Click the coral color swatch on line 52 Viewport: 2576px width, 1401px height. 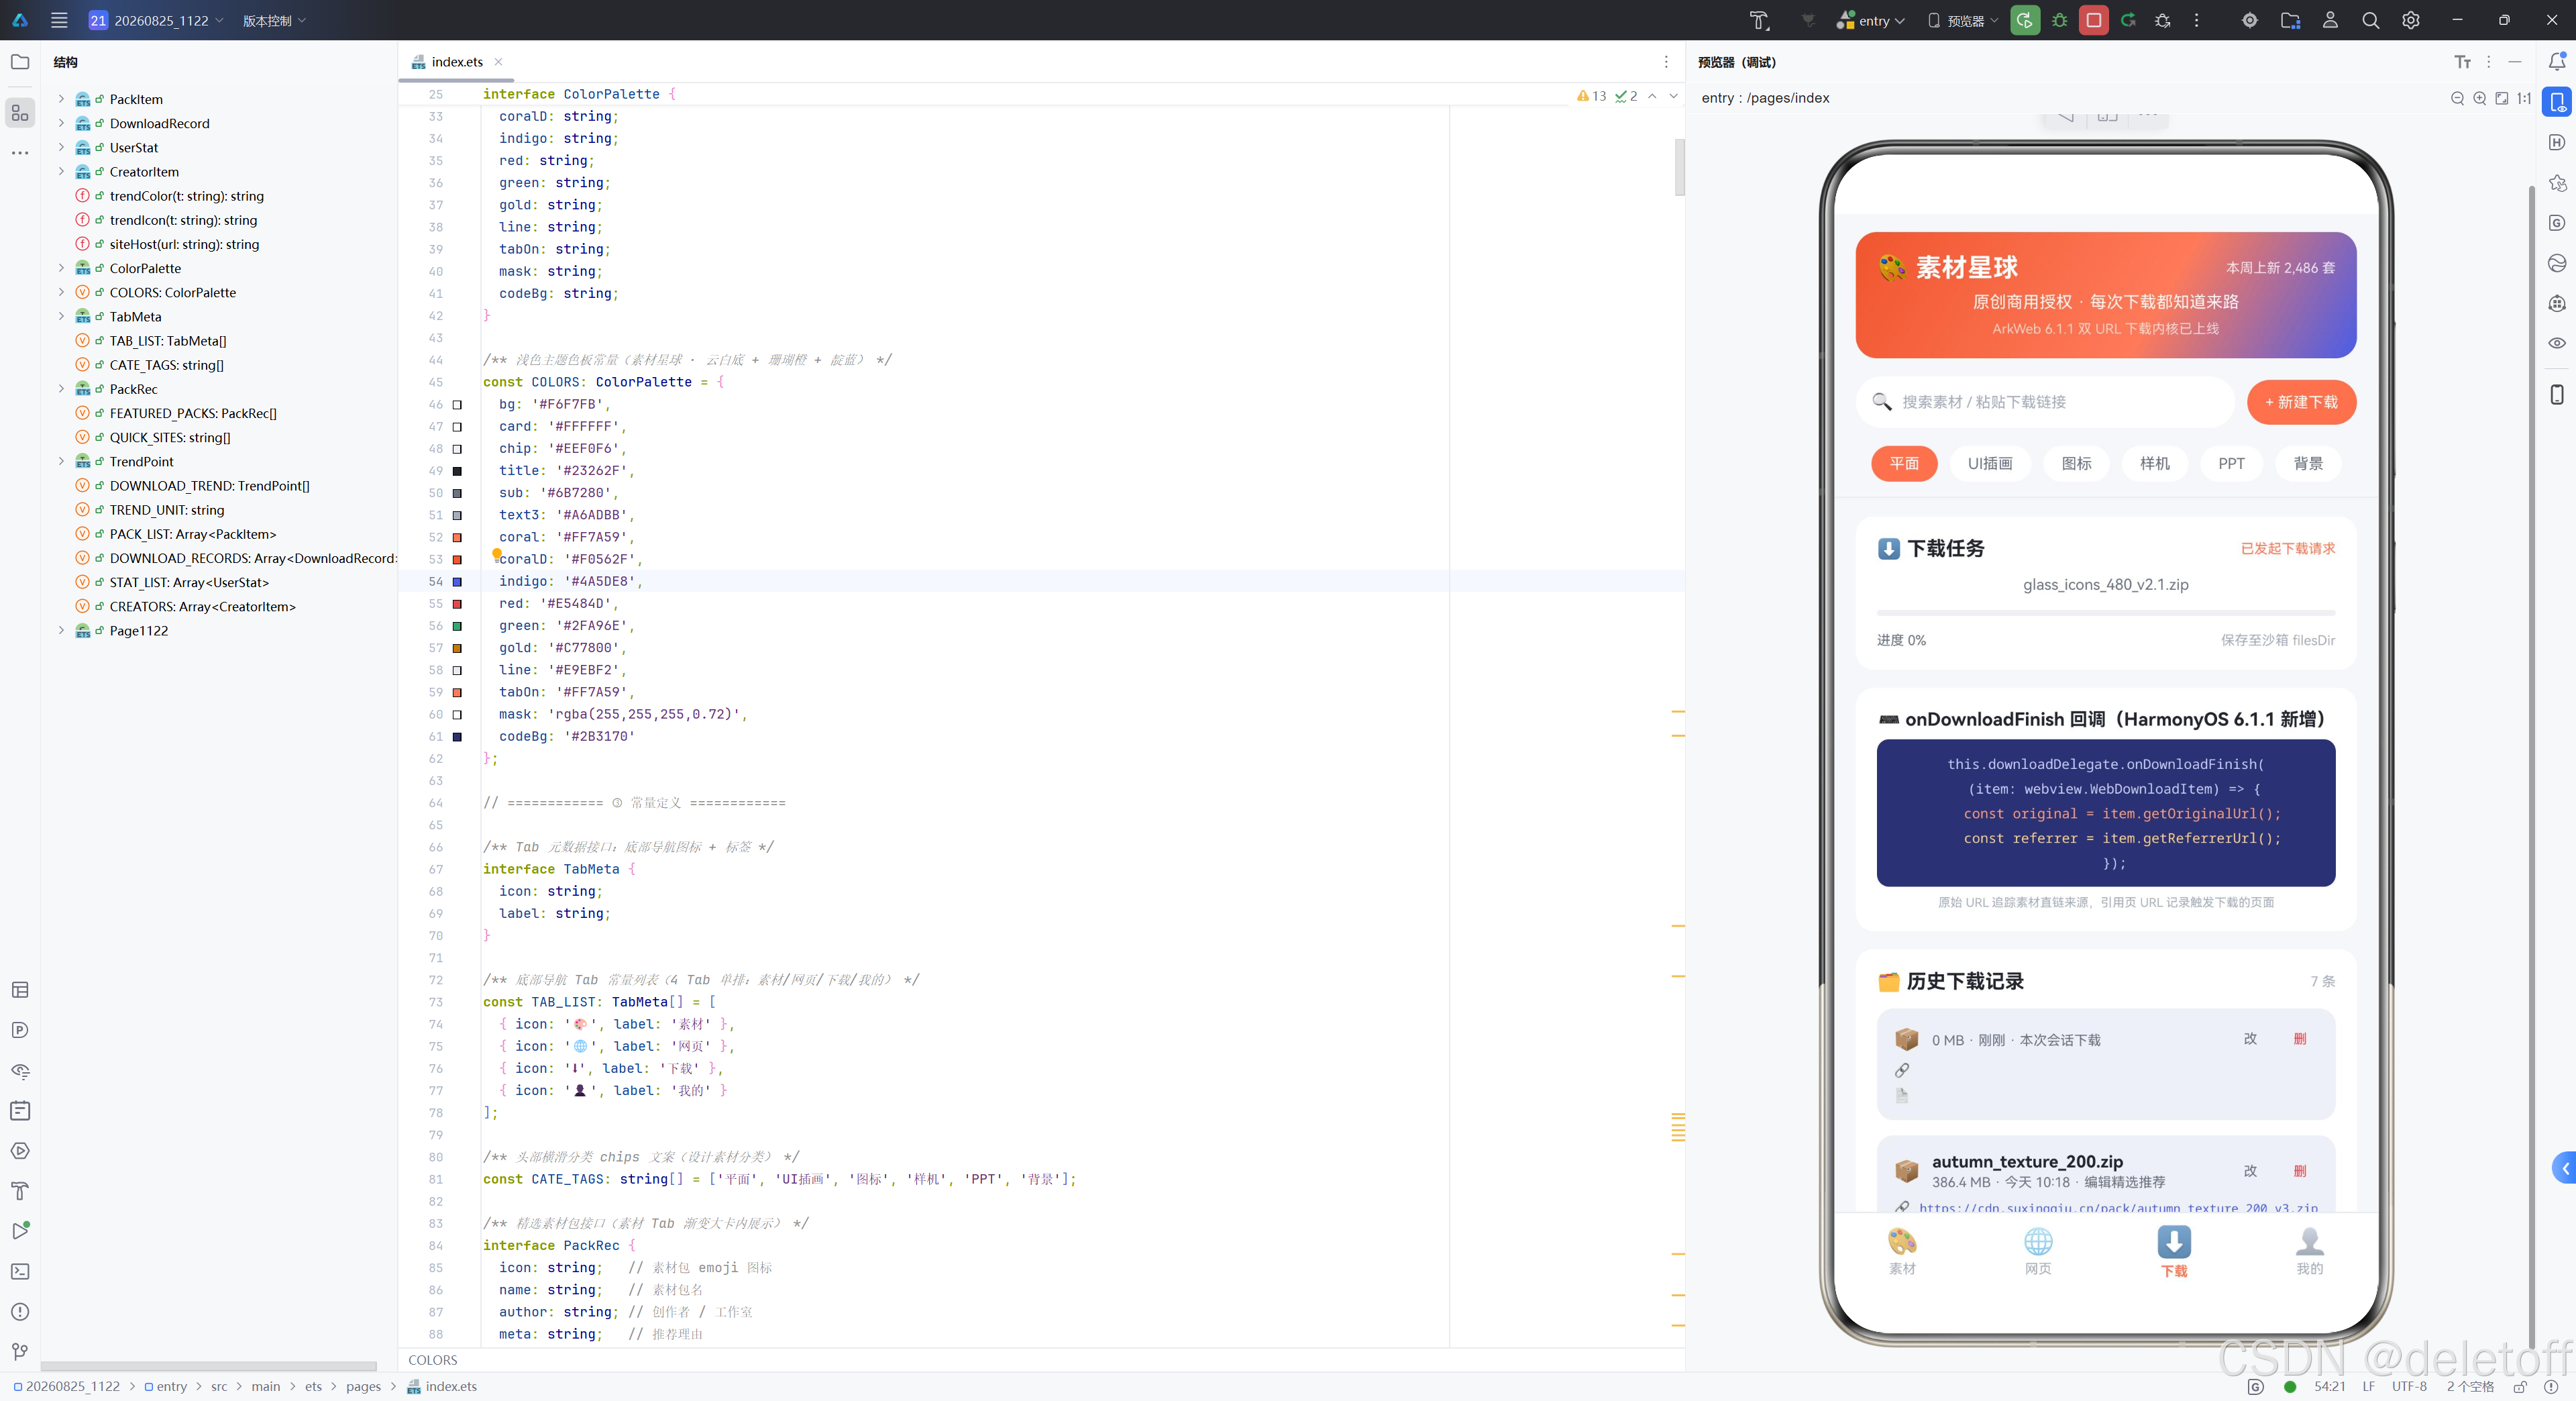tap(457, 537)
